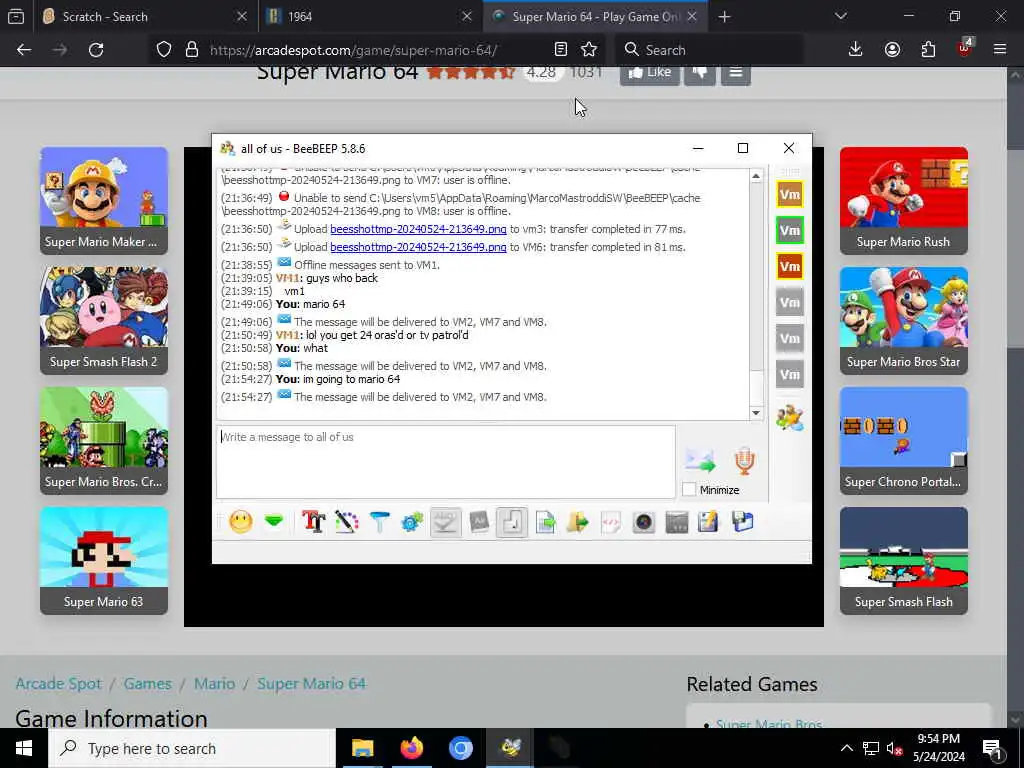Image resolution: width=1024 pixels, height=768 pixels.
Task: Click the send file document icon
Action: [x=545, y=522]
